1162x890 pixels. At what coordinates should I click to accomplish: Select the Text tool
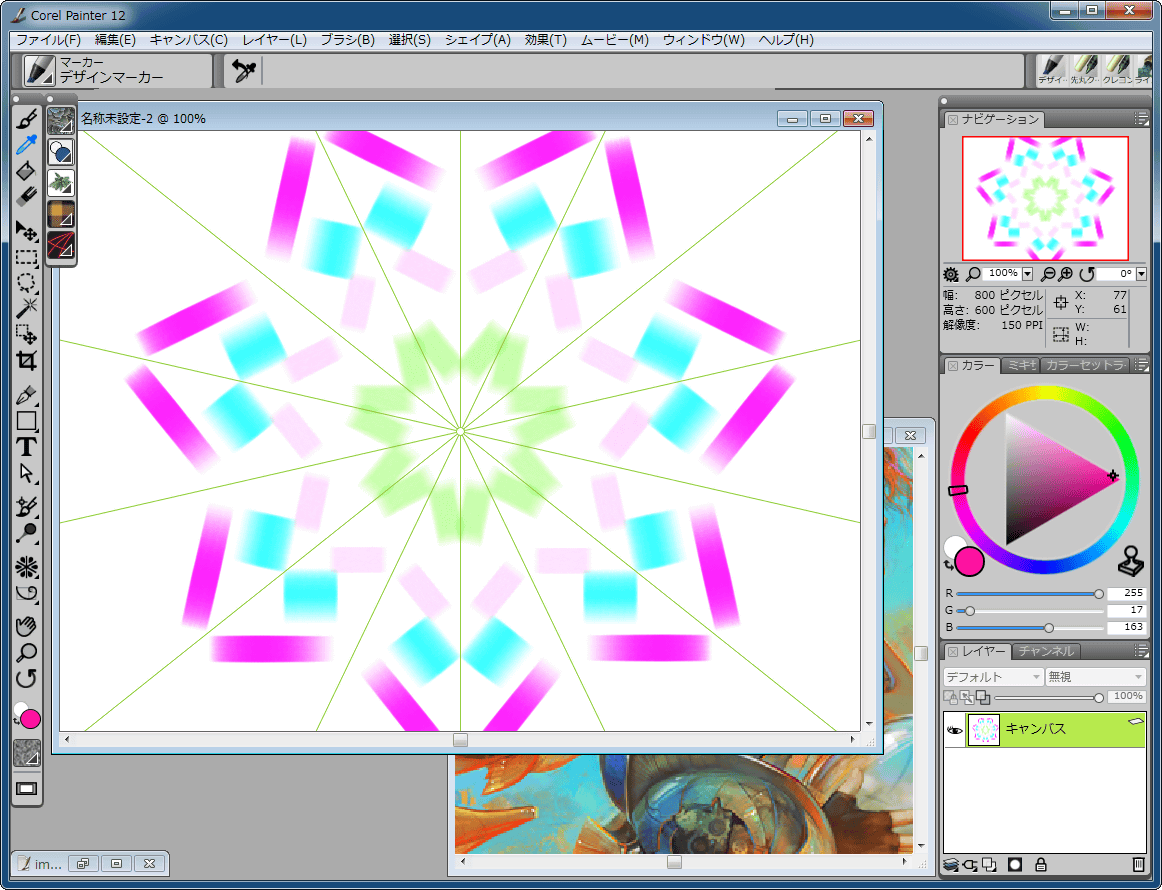(x=26, y=447)
